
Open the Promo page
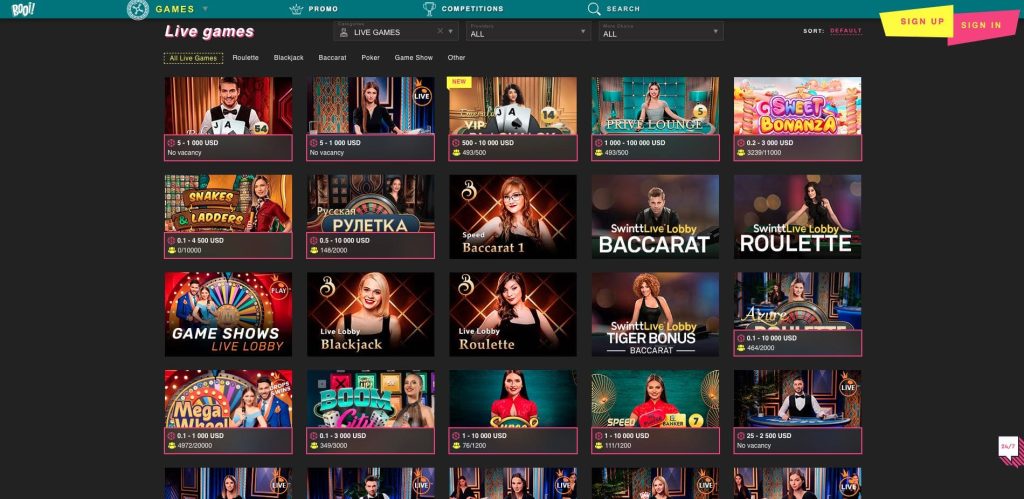(323, 9)
